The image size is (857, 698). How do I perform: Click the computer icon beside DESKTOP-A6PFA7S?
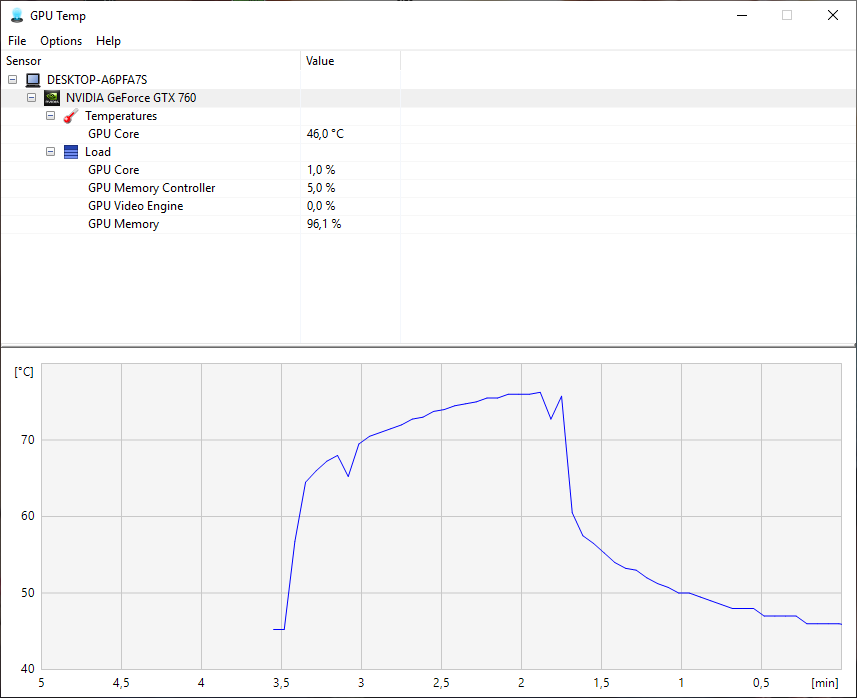[33, 80]
